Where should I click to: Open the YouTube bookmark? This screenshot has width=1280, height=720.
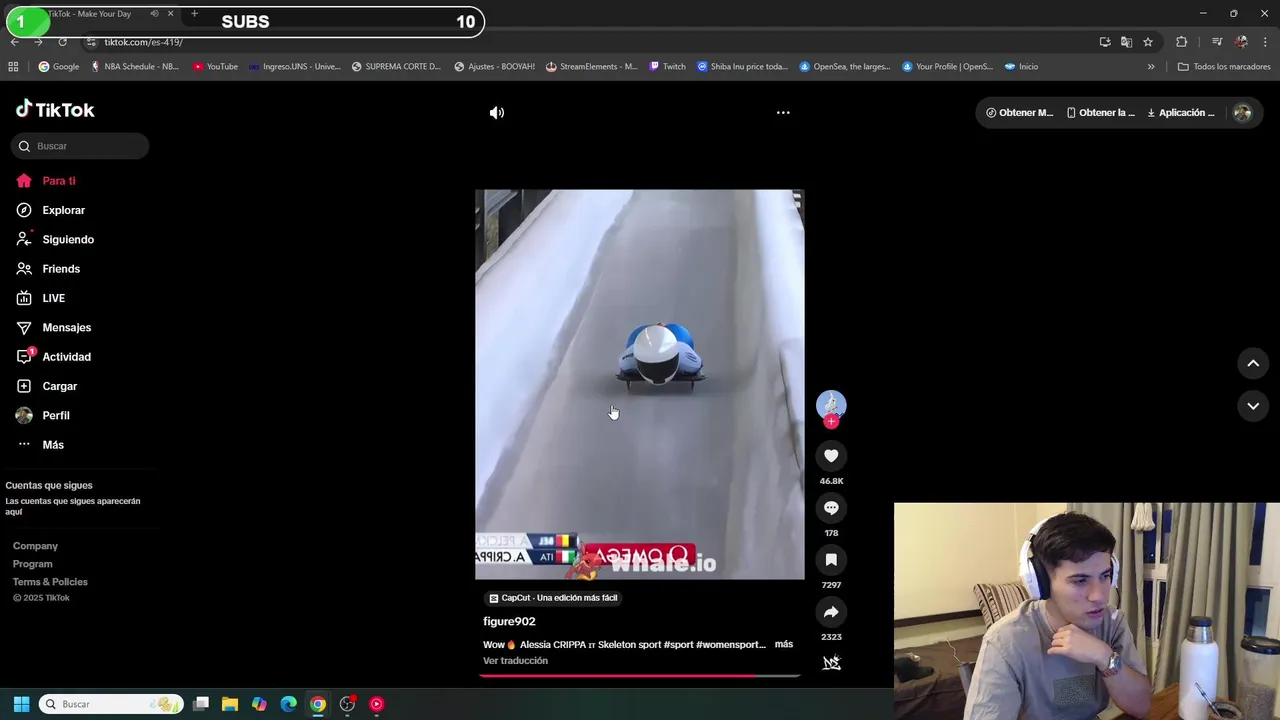click(x=215, y=67)
